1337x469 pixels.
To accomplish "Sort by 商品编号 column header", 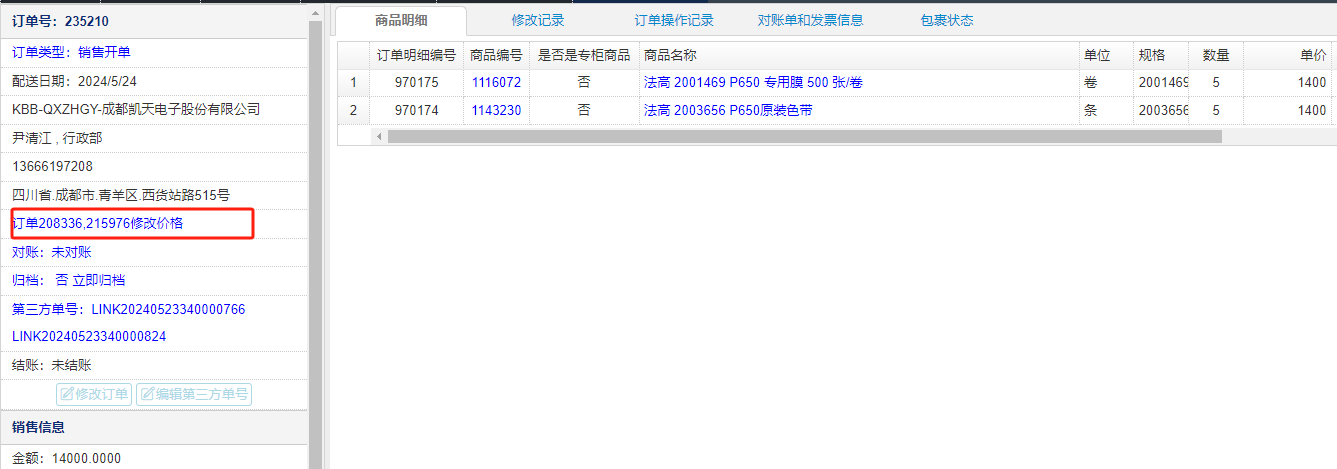I will coord(496,55).
